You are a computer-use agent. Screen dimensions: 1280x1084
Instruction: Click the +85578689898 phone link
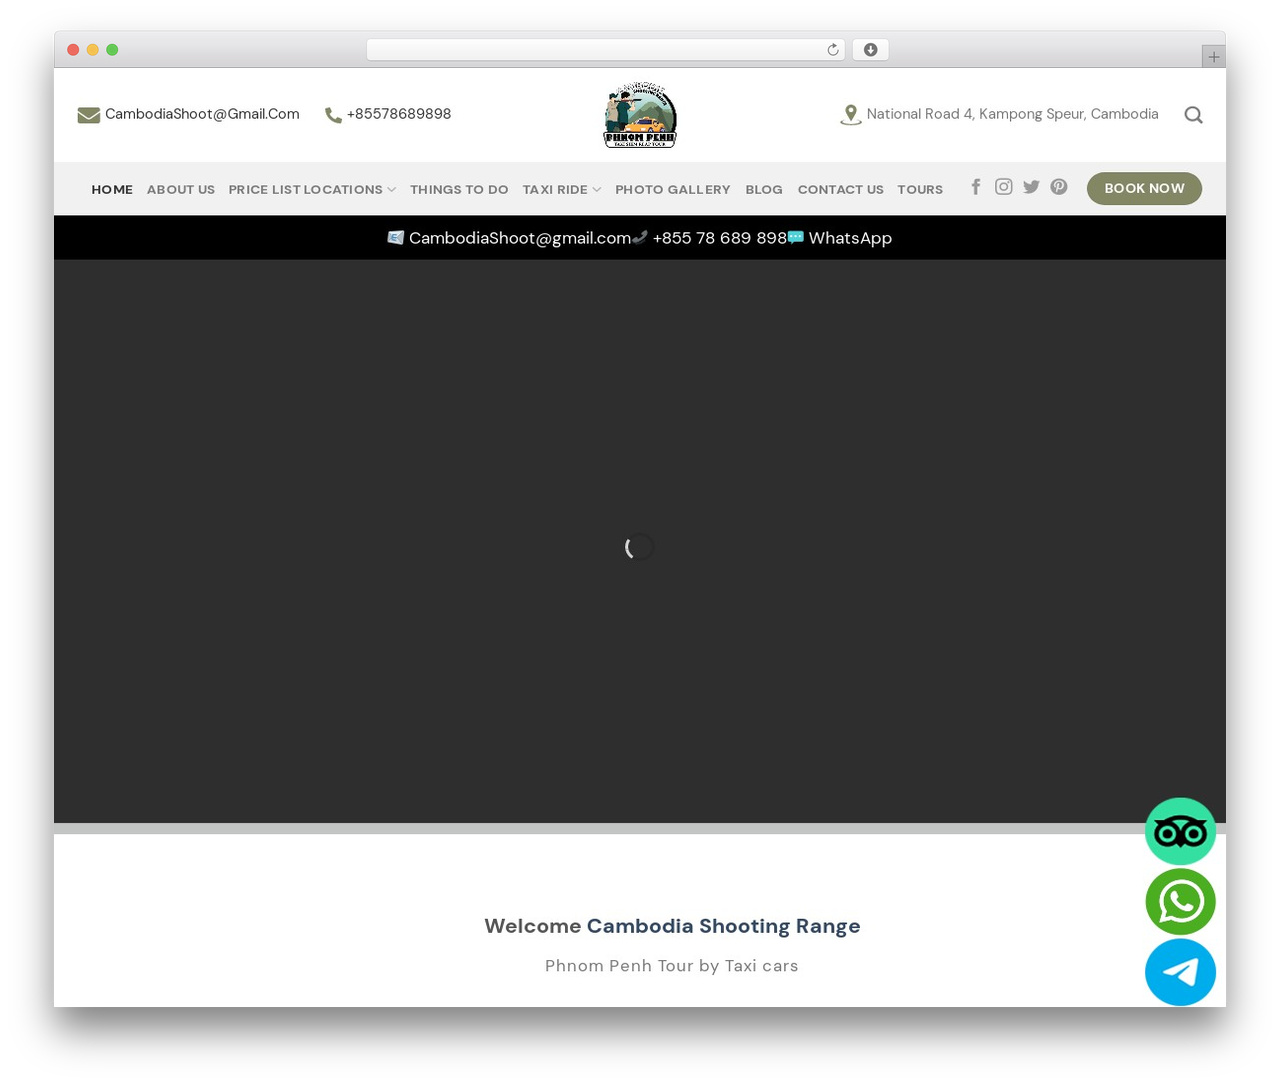pyautogui.click(x=399, y=114)
